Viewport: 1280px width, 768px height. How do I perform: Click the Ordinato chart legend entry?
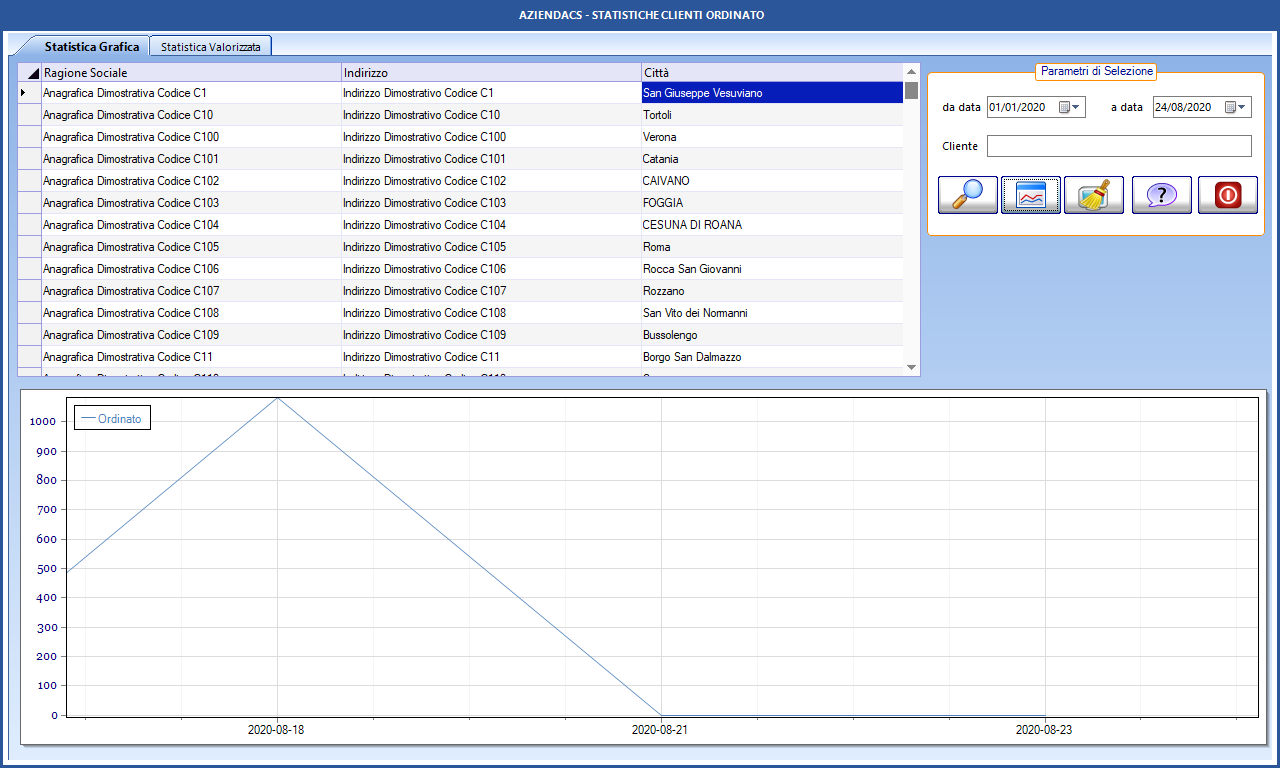(x=112, y=419)
